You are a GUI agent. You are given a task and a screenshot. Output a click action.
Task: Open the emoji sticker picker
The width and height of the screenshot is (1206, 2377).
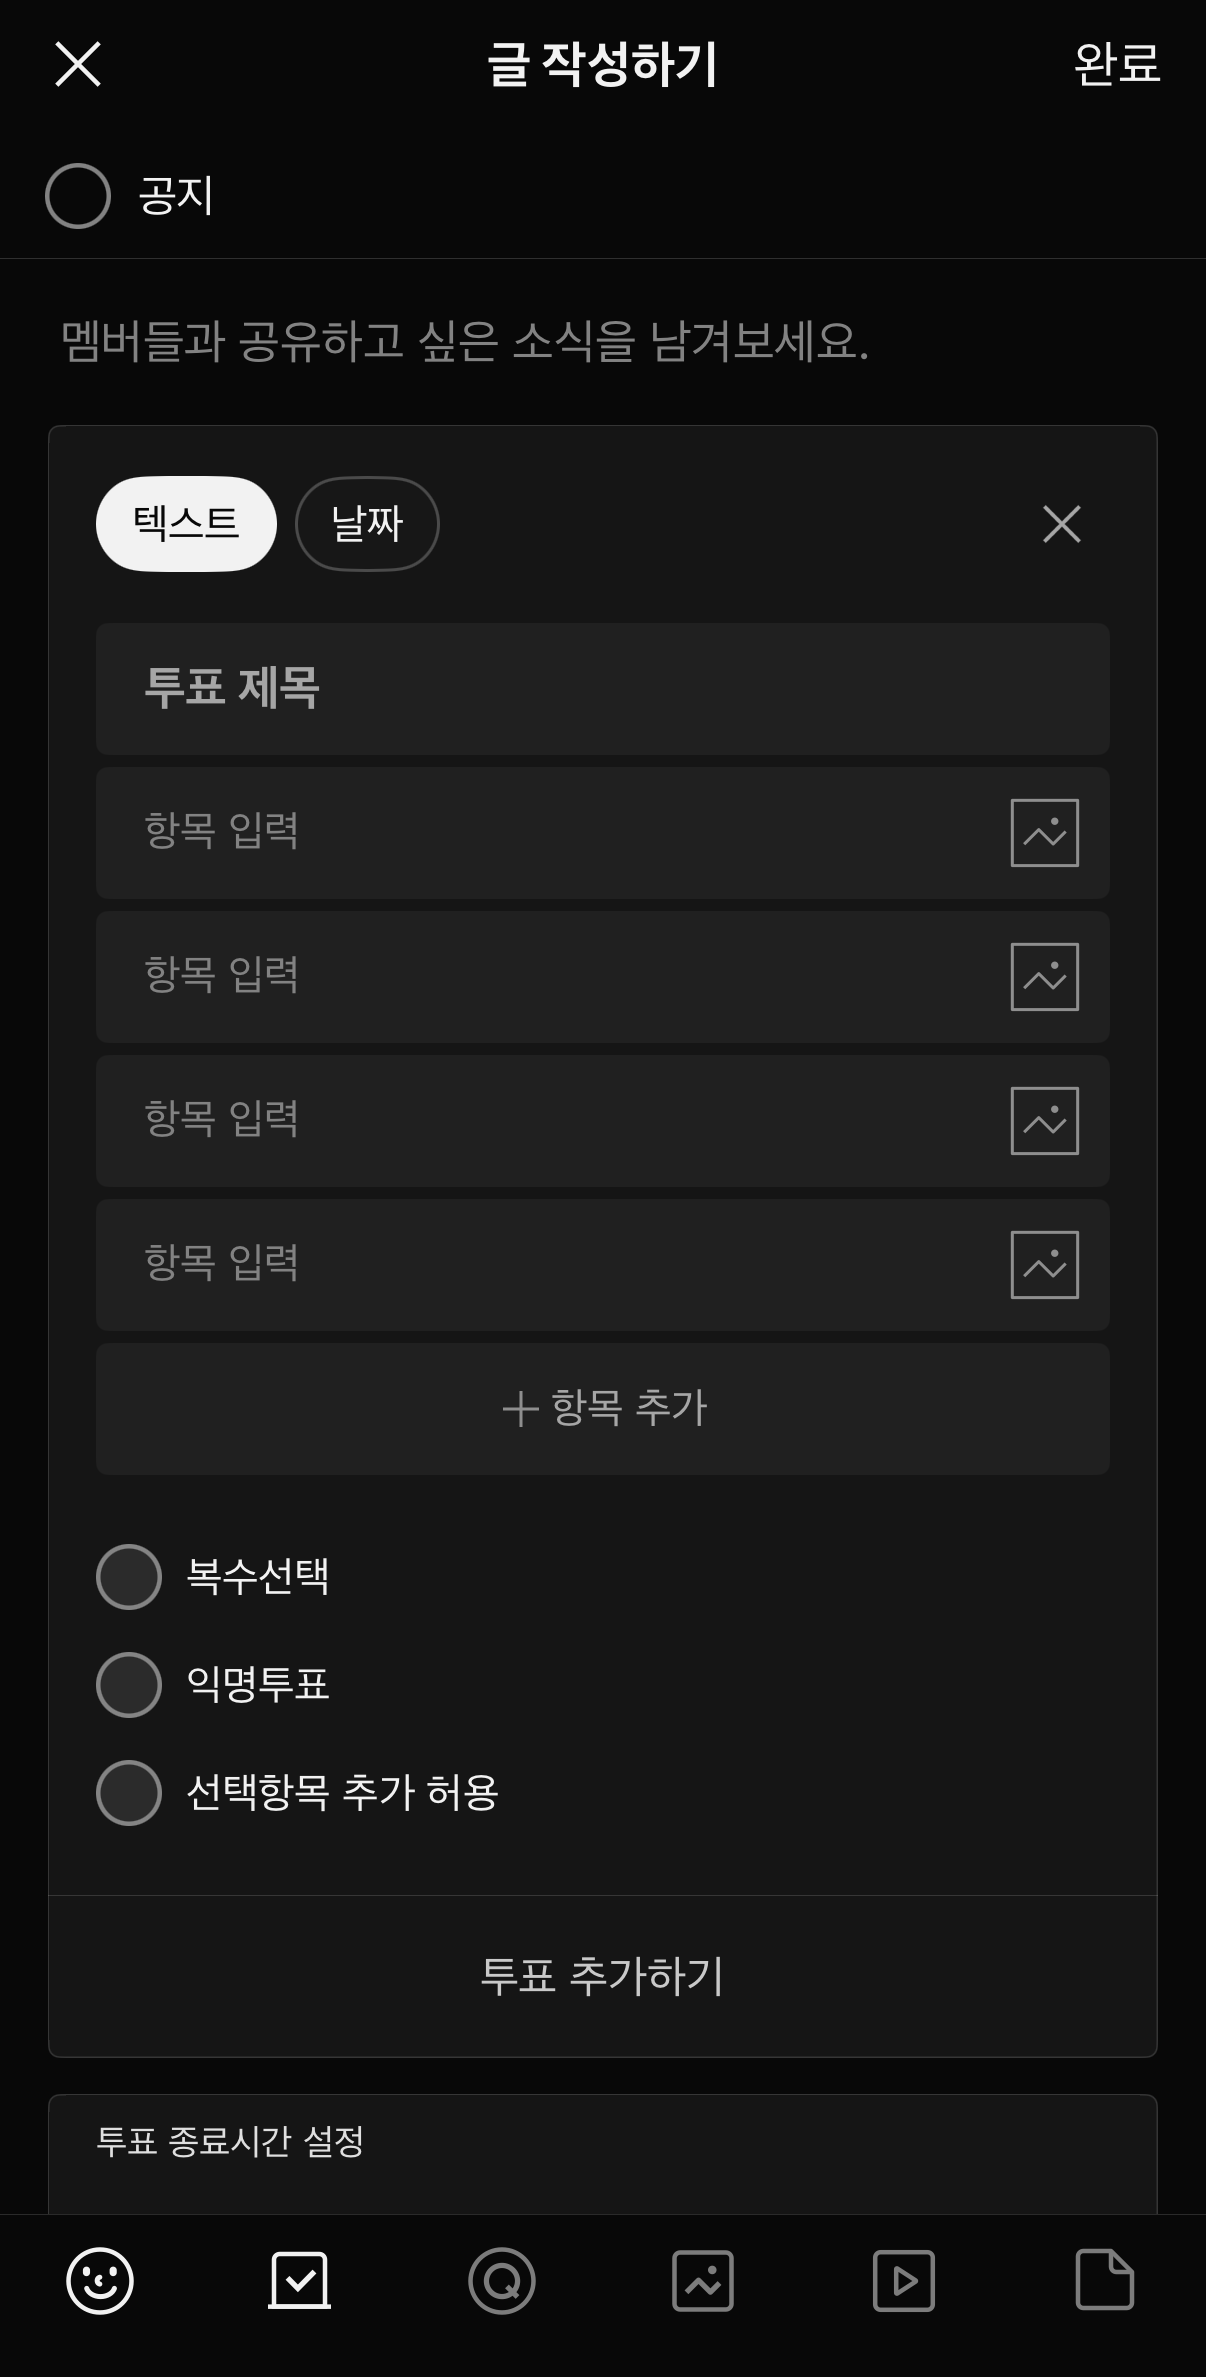(x=100, y=2281)
